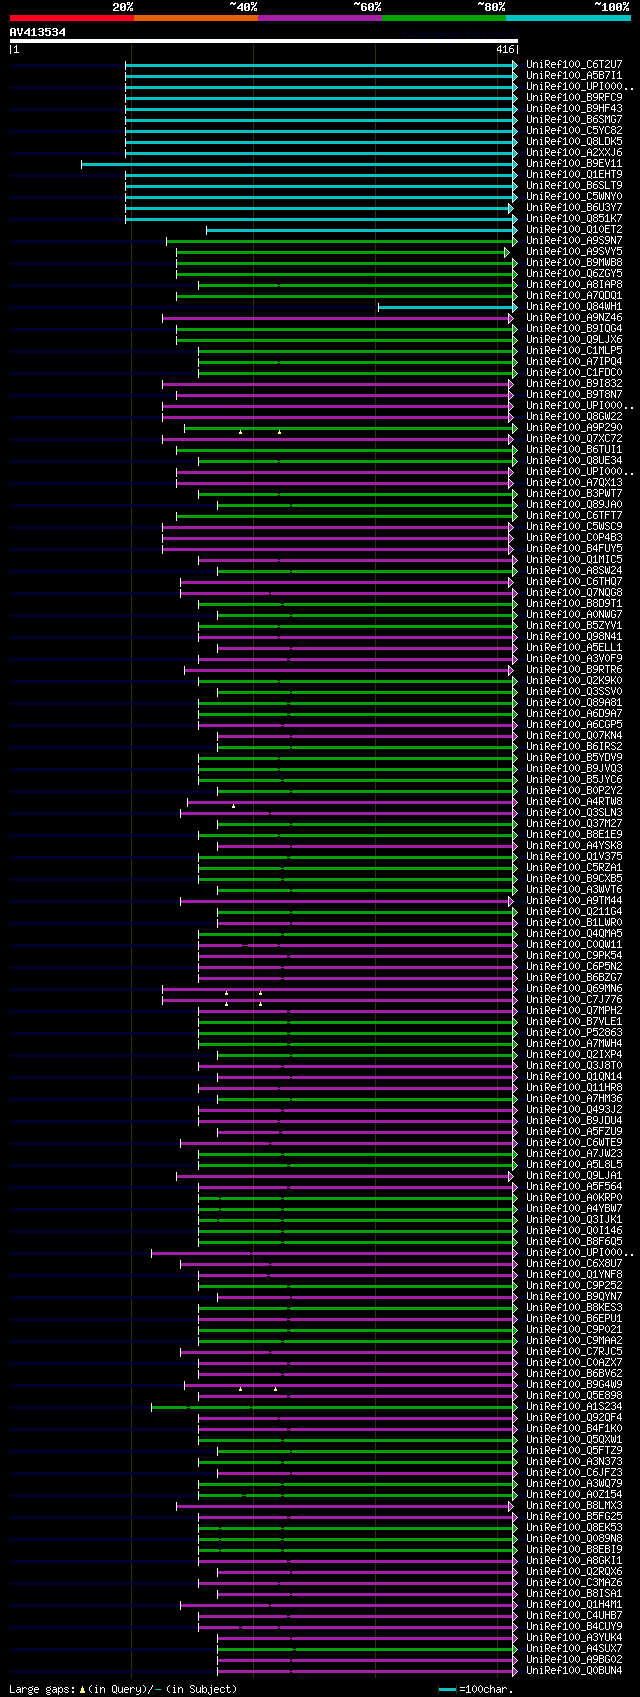Image resolution: width=640 pixels, height=1697 pixels.
Task: Click the red 20% identity legend segment
Action: click(72, 17)
